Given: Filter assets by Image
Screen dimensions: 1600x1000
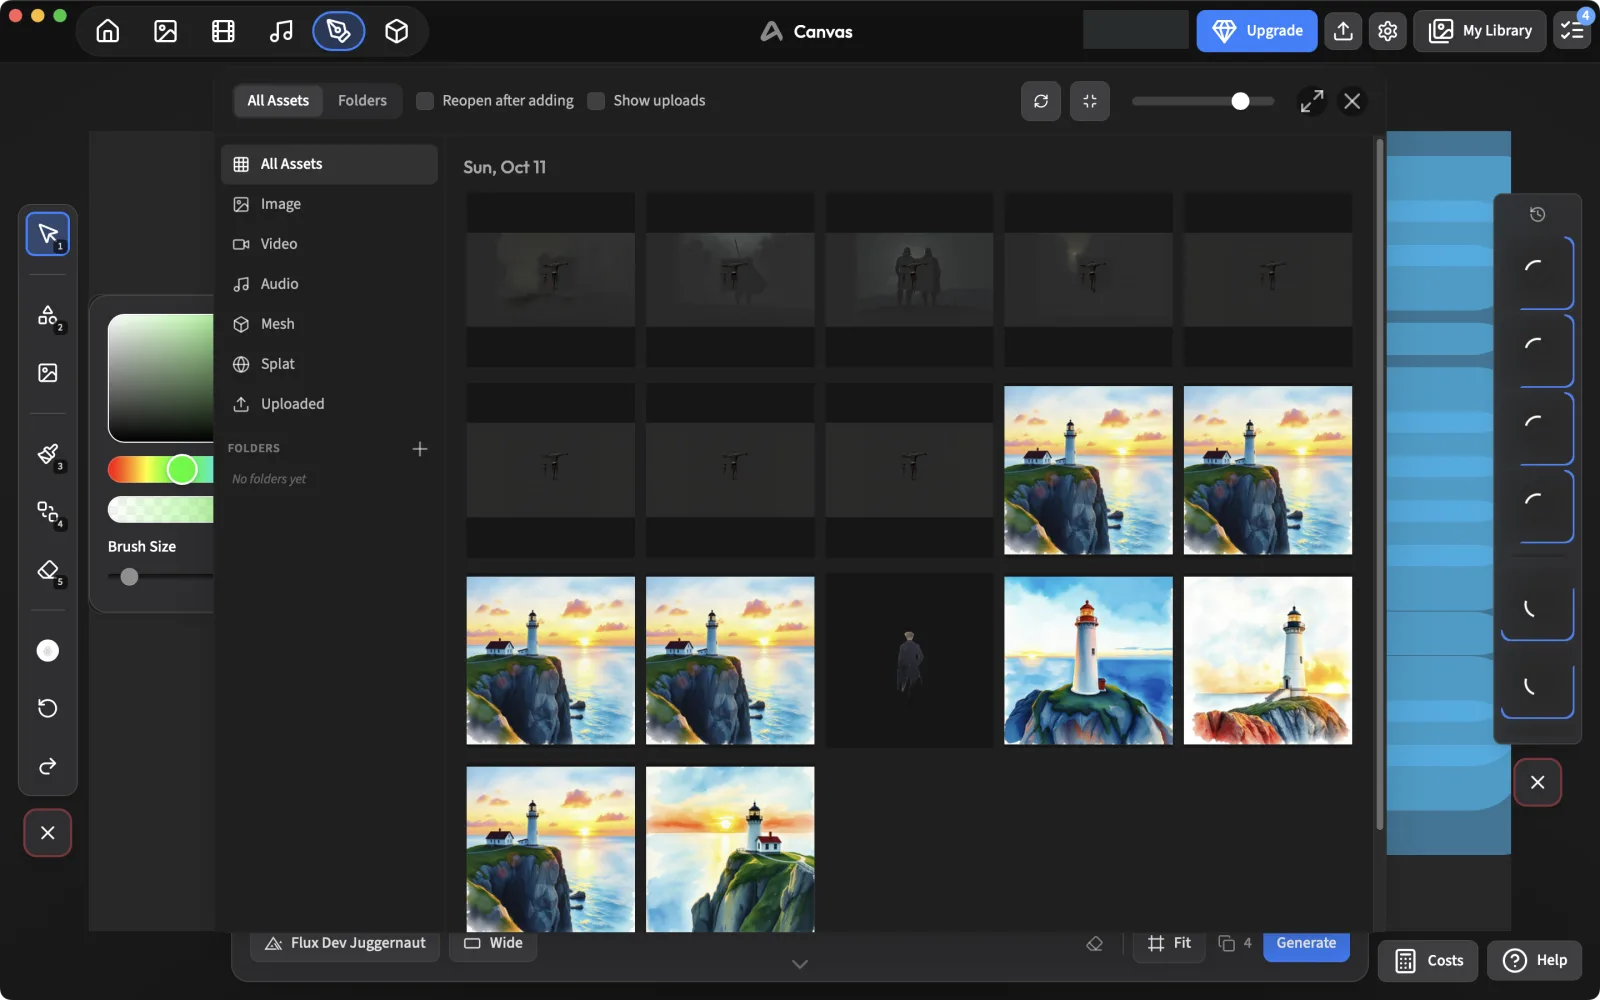Looking at the screenshot, I should tap(329, 204).
